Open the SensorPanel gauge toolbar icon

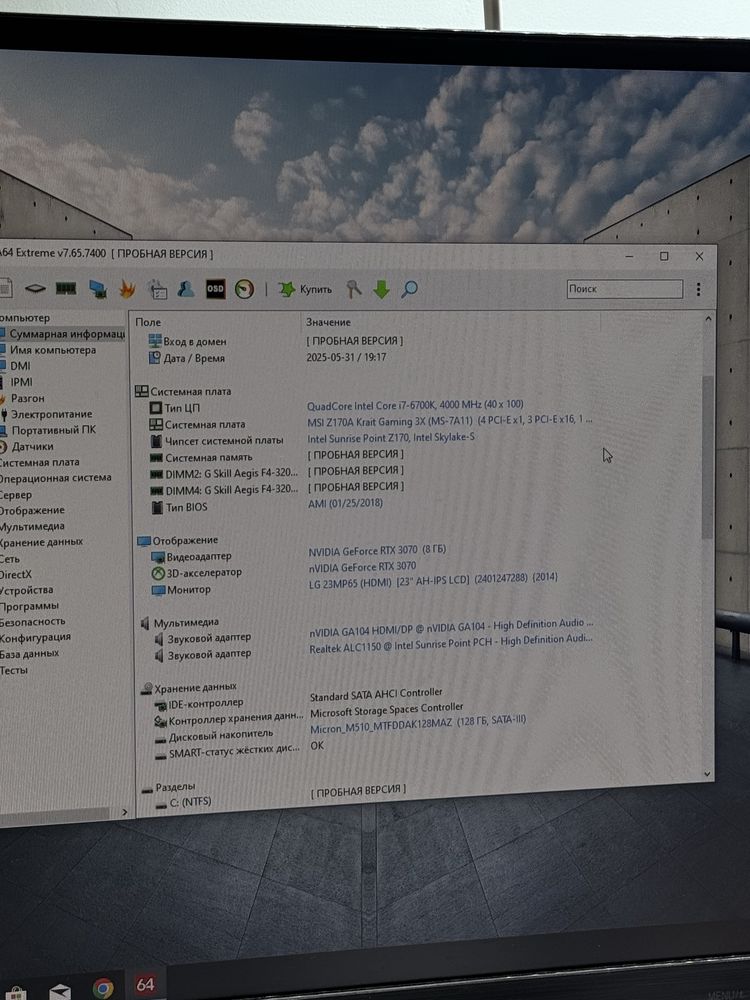(244, 290)
